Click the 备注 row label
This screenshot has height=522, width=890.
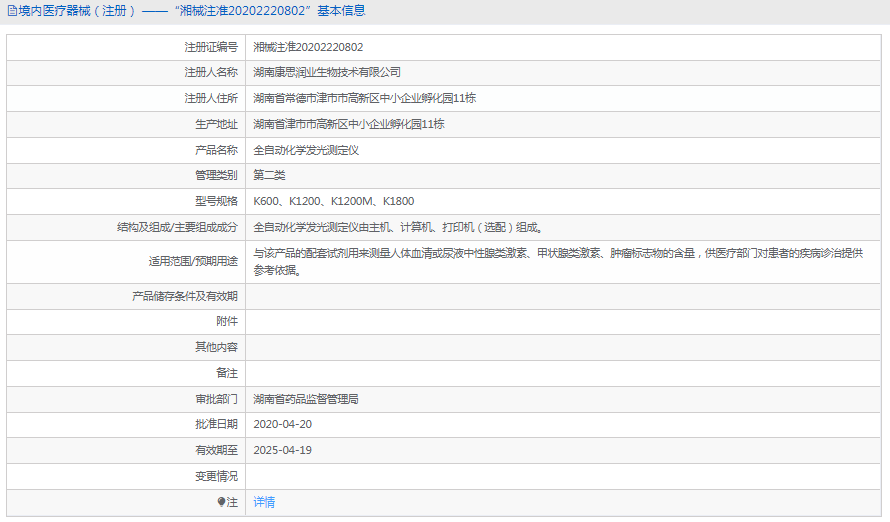pyautogui.click(x=227, y=373)
